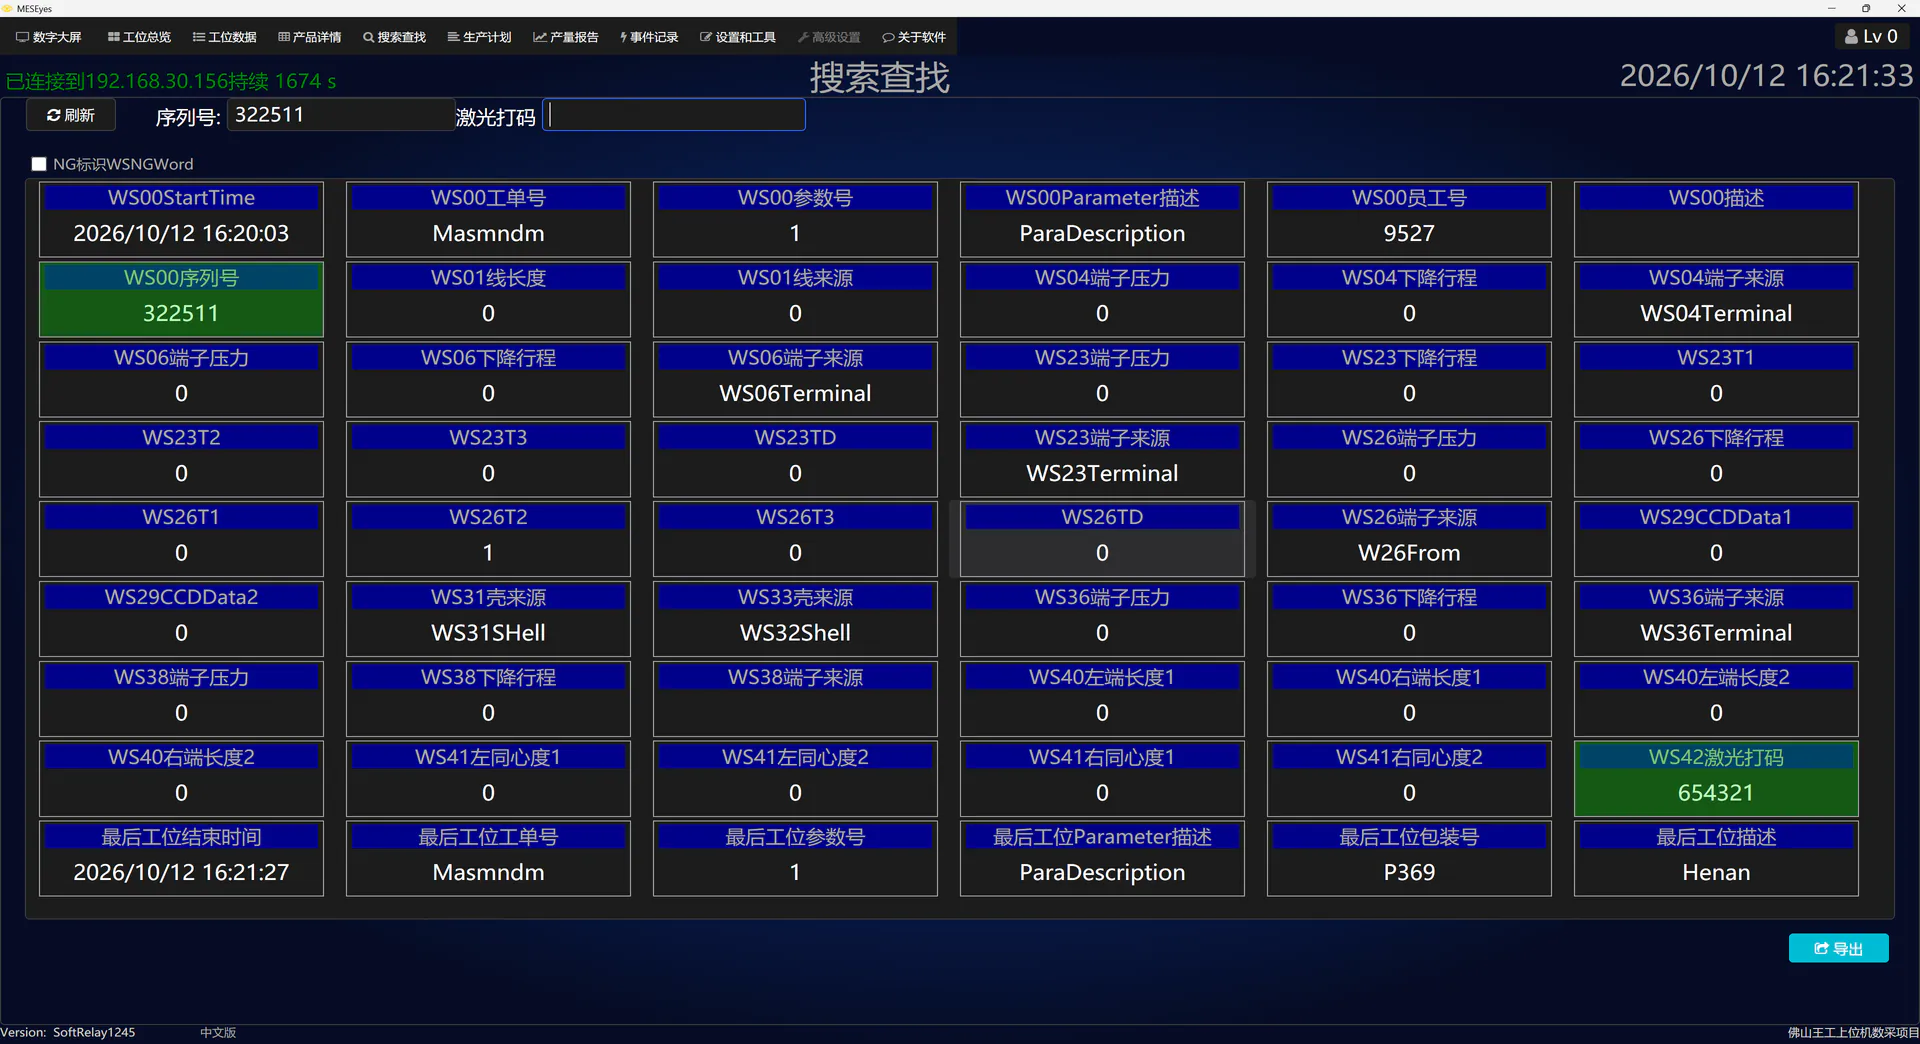Open the 工位总览 station overview menu
Viewport: 1920px width, 1044px height.
click(x=139, y=37)
